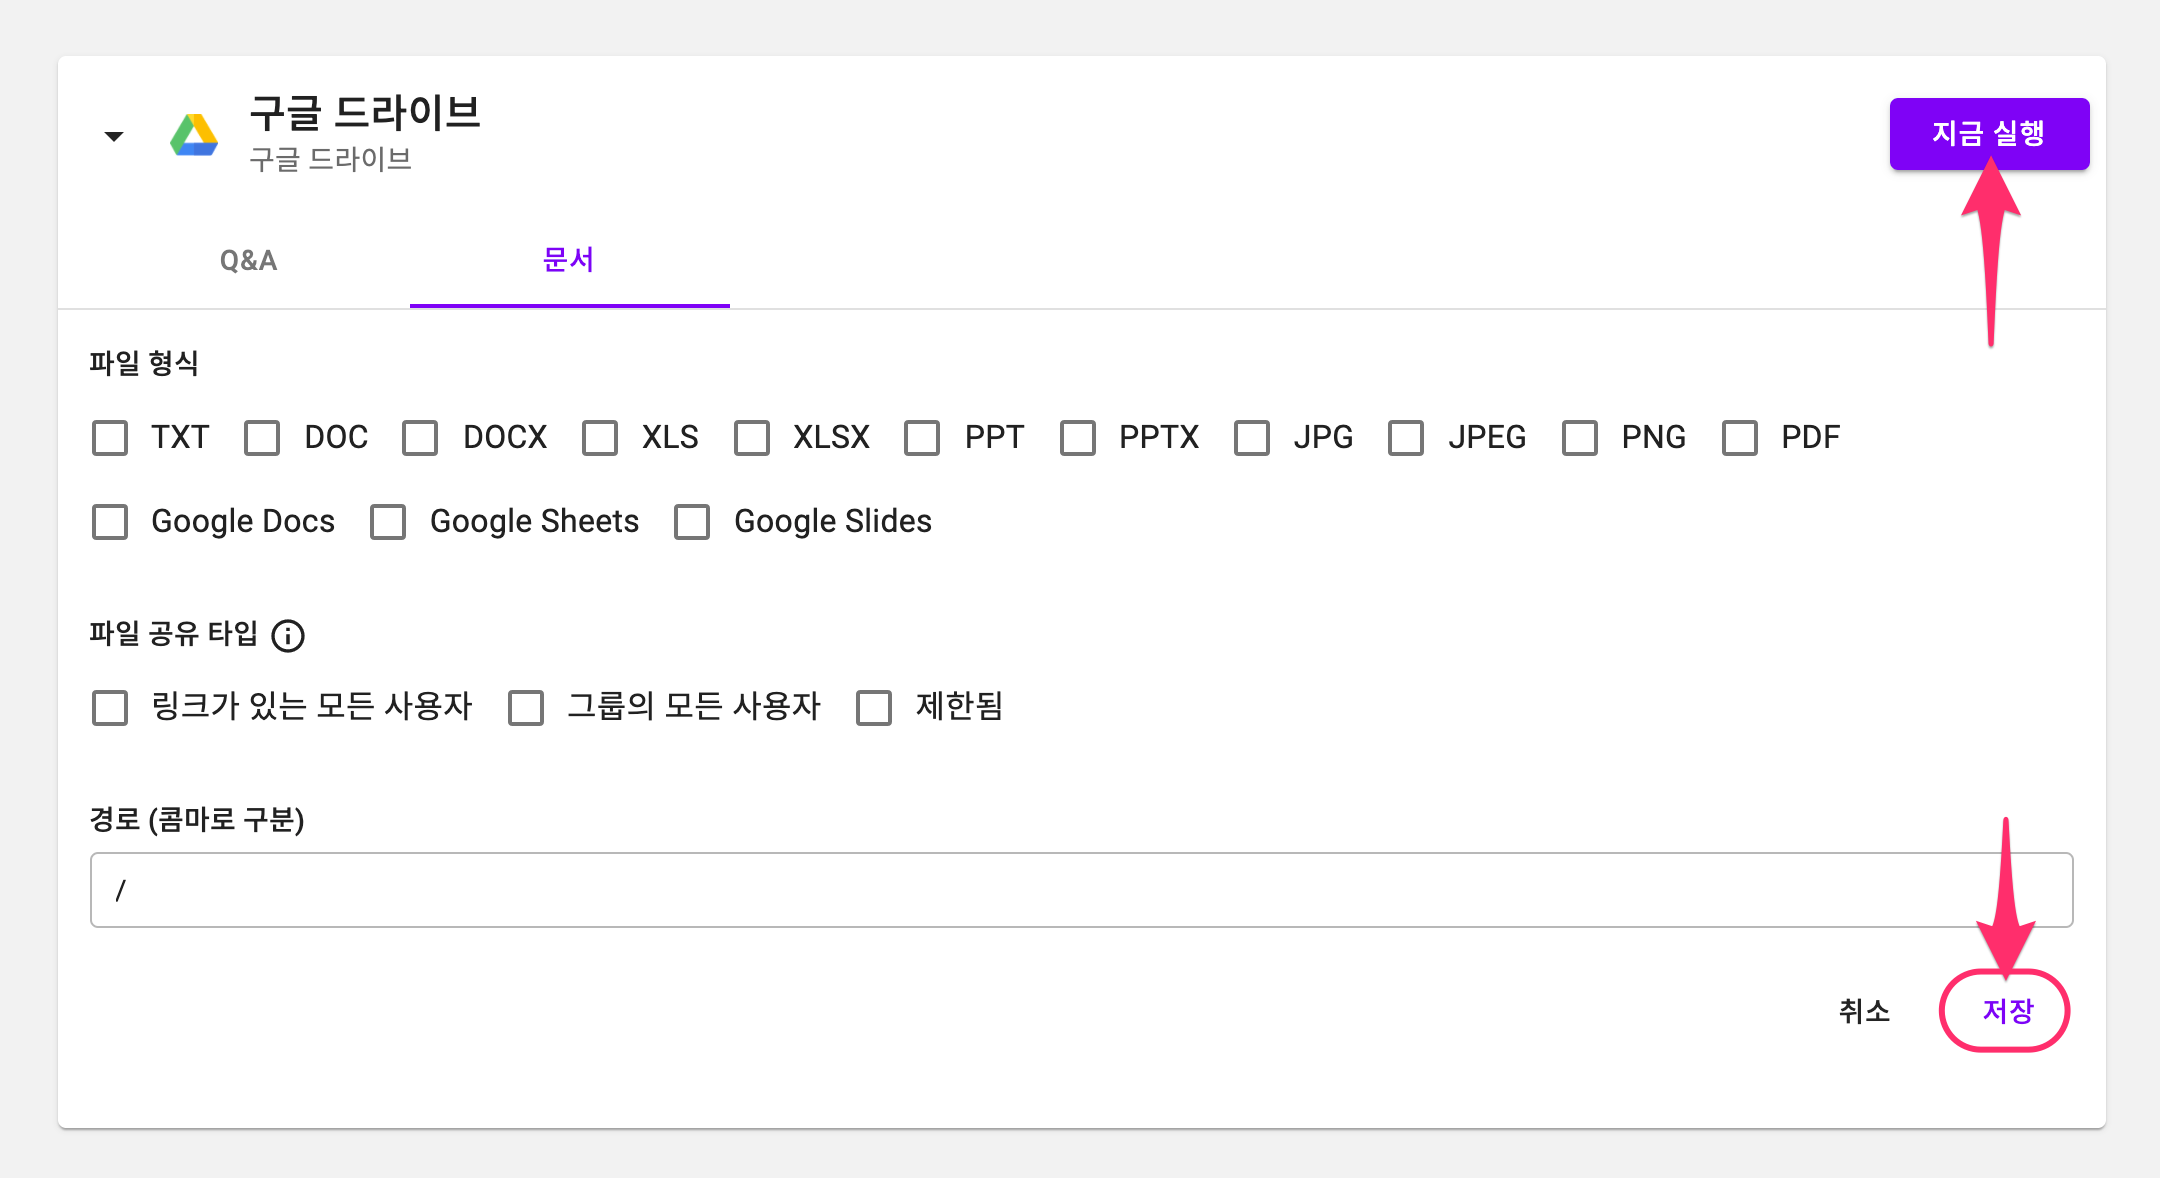Tick the 제한됨 checkbox
Image resolution: width=2160 pixels, height=1178 pixels.
pos(874,708)
